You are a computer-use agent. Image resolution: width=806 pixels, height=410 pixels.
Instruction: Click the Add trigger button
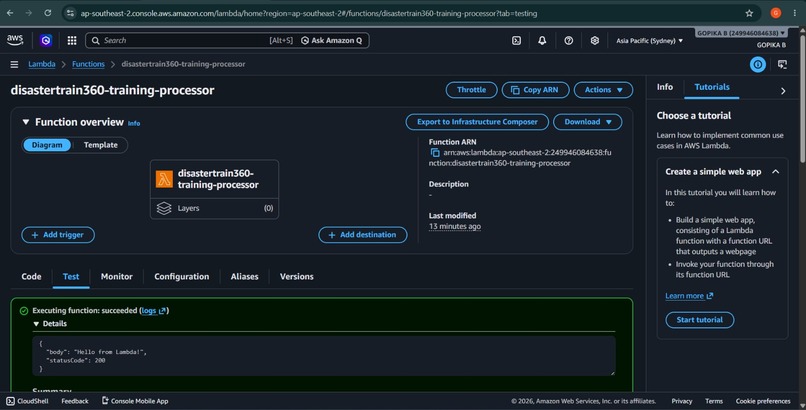tap(58, 235)
